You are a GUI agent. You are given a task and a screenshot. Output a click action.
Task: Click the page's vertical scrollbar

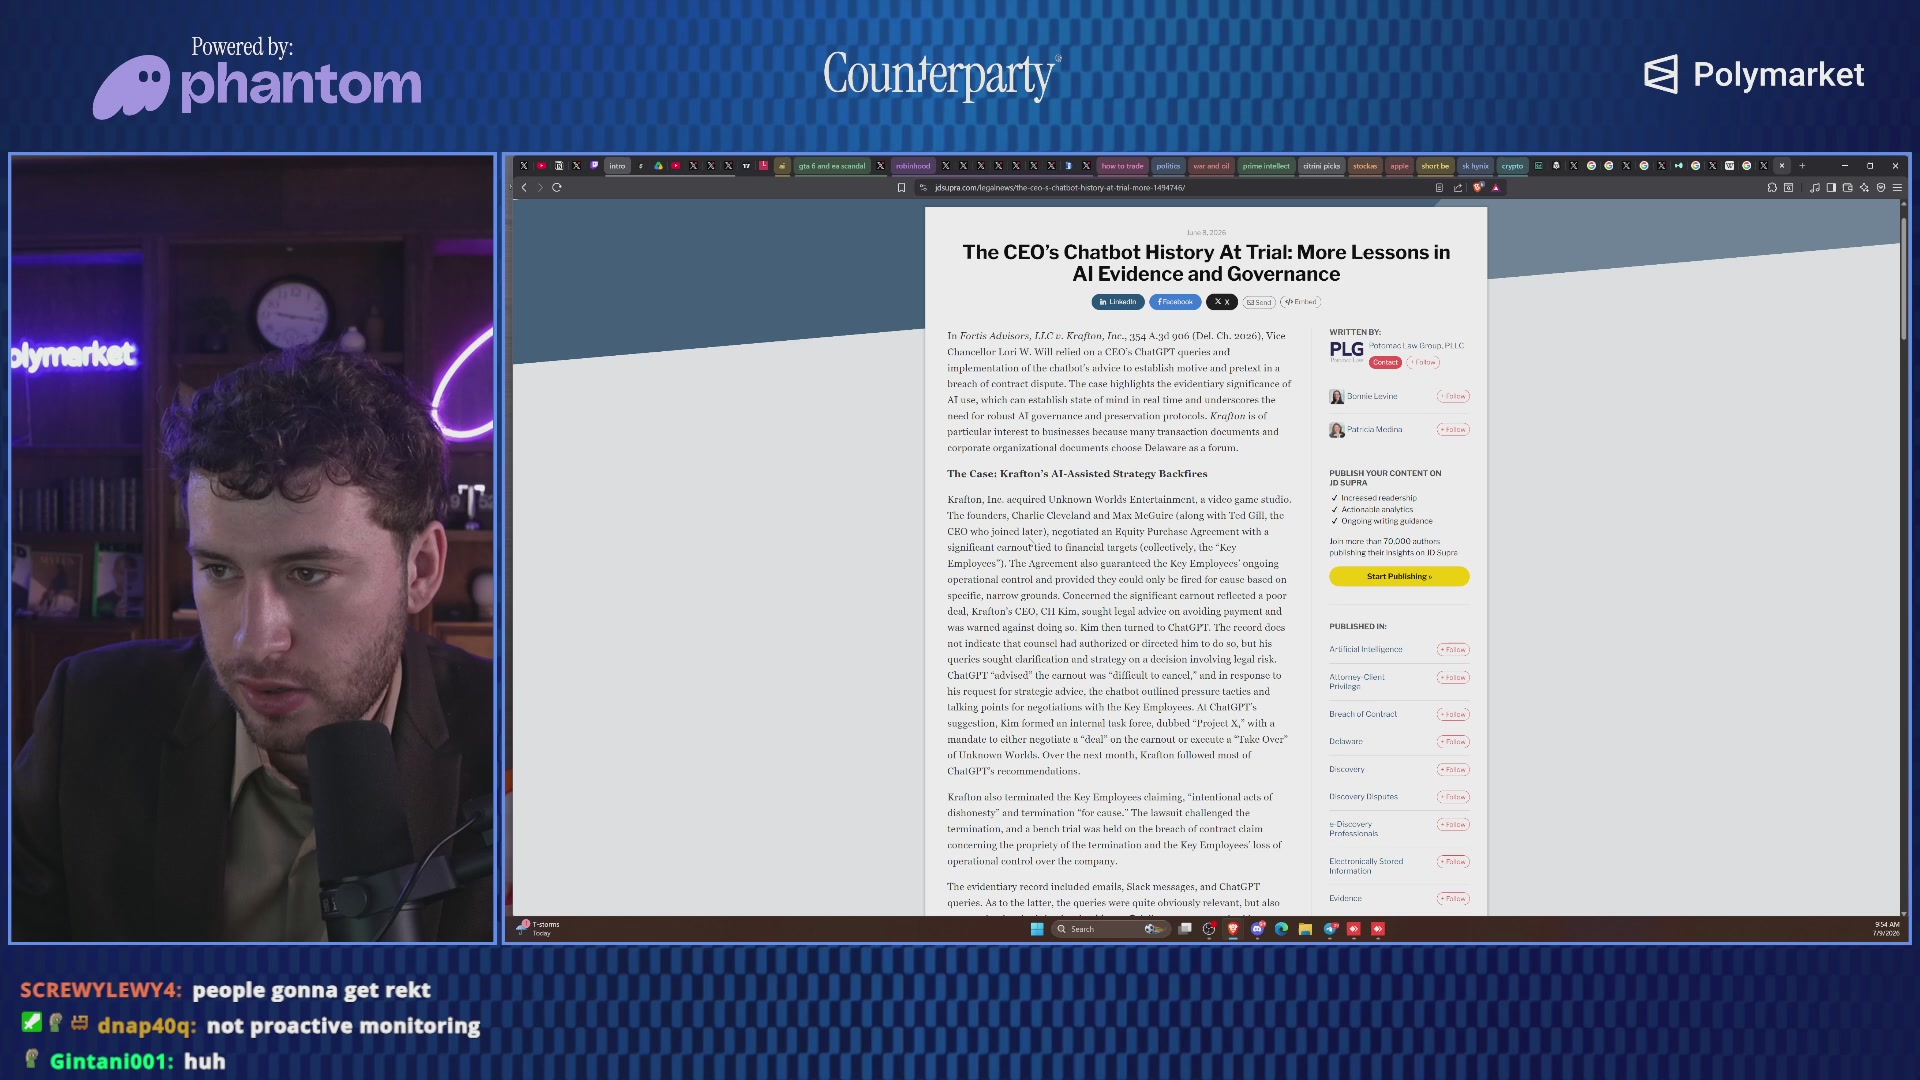(x=1904, y=280)
